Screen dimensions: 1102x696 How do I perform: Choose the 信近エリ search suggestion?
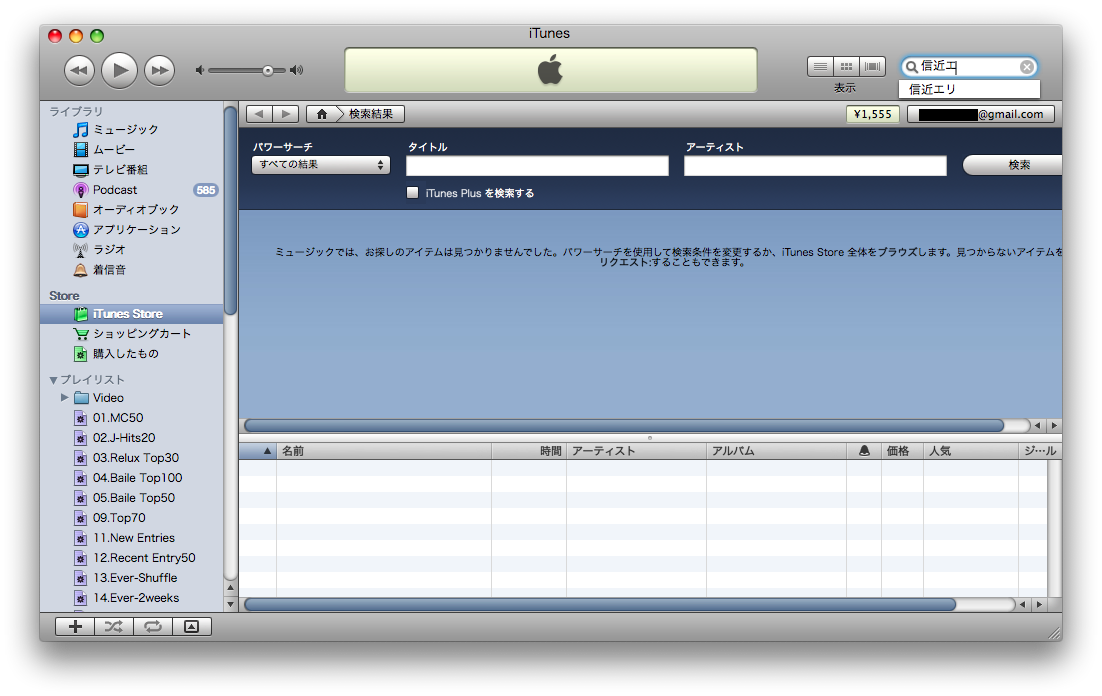click(x=969, y=89)
